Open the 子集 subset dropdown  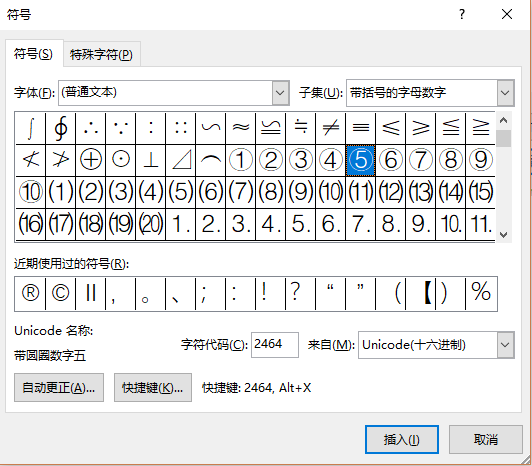(506, 93)
